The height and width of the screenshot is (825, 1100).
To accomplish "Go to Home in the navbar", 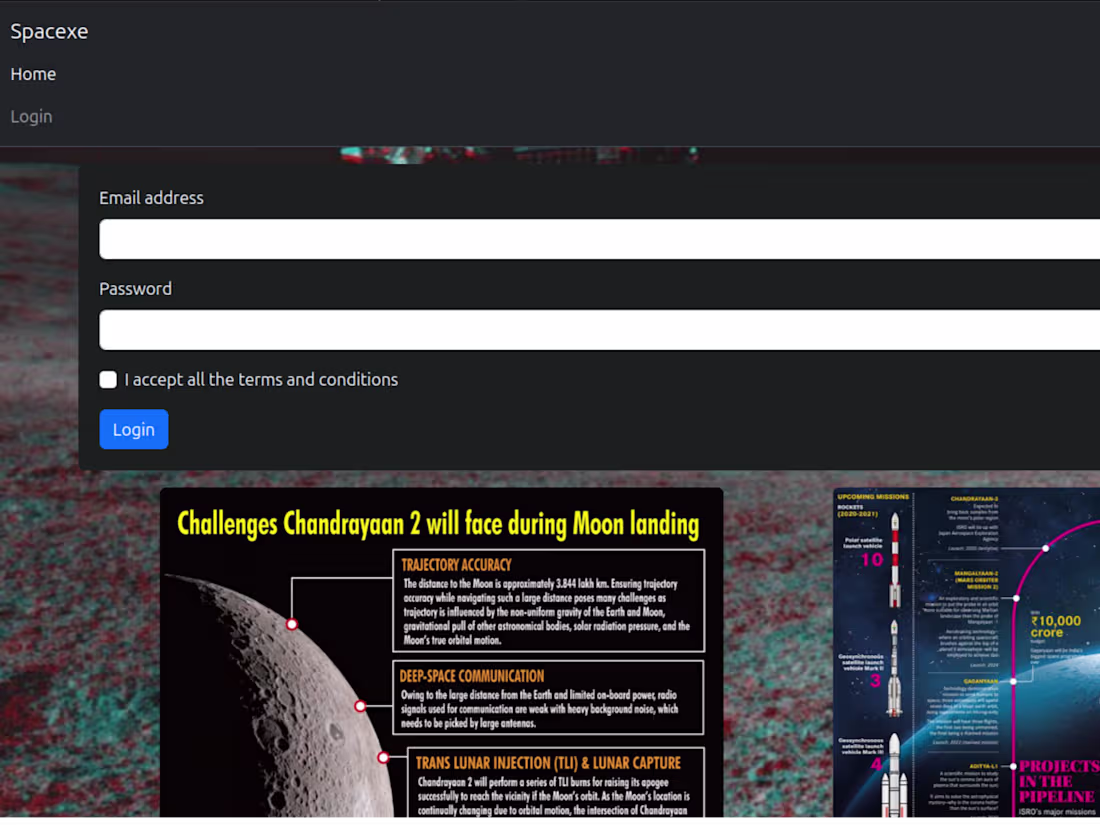I will [33, 74].
